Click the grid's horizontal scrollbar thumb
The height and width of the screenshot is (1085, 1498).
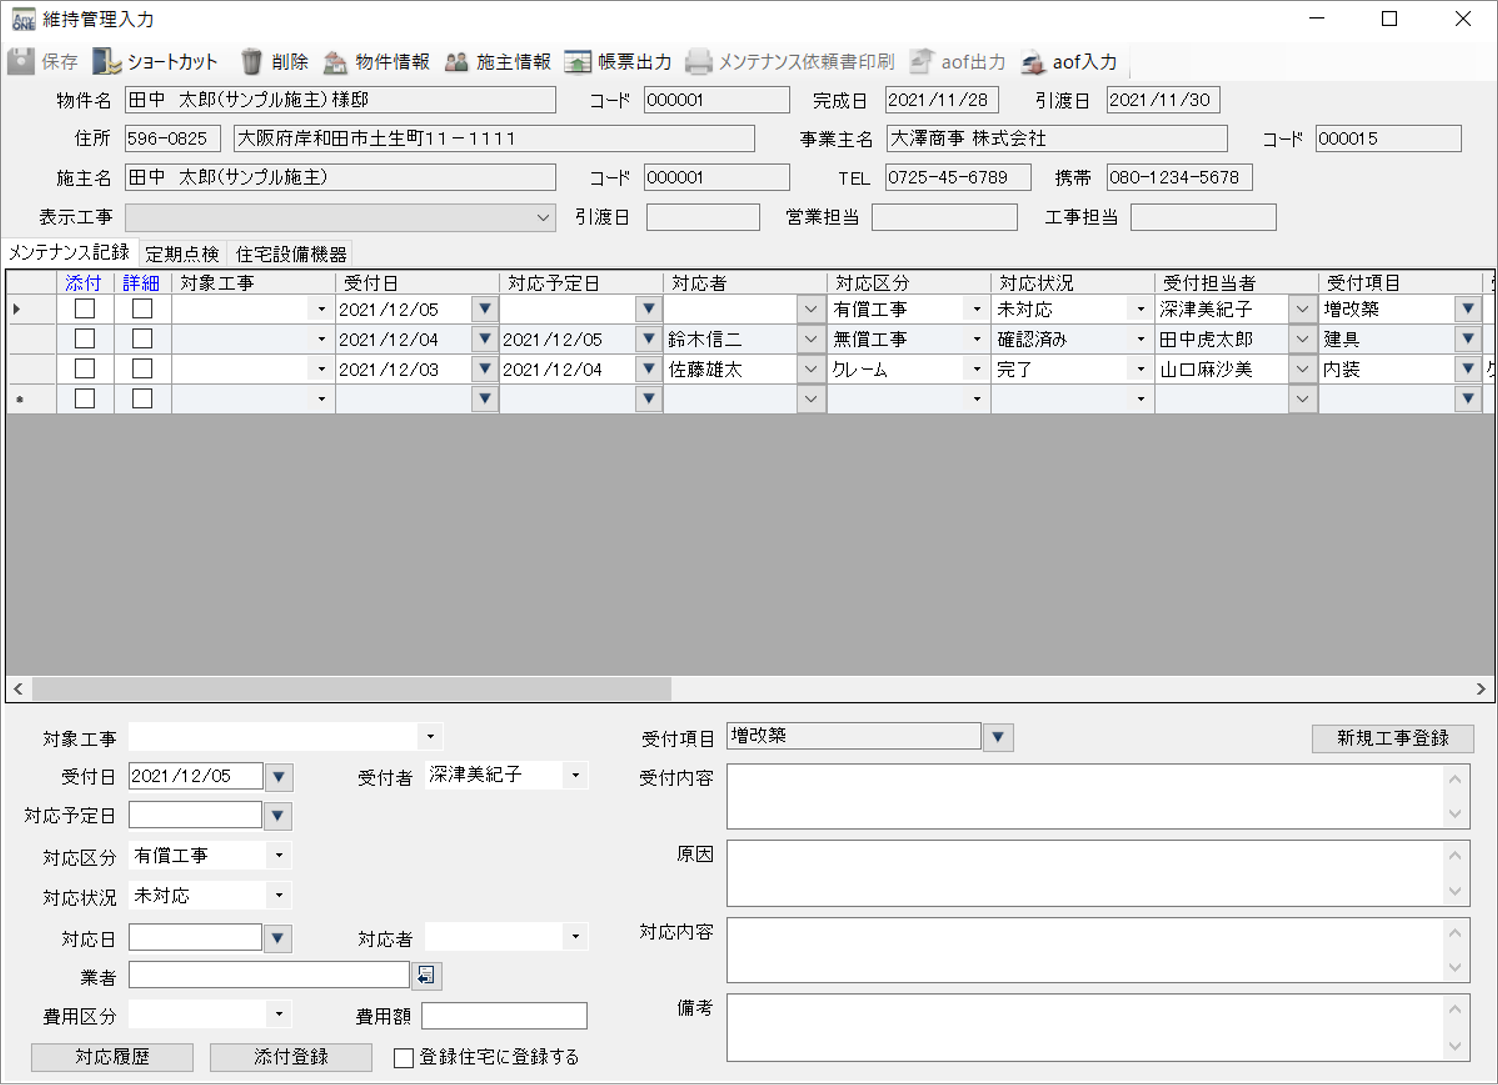coord(350,689)
